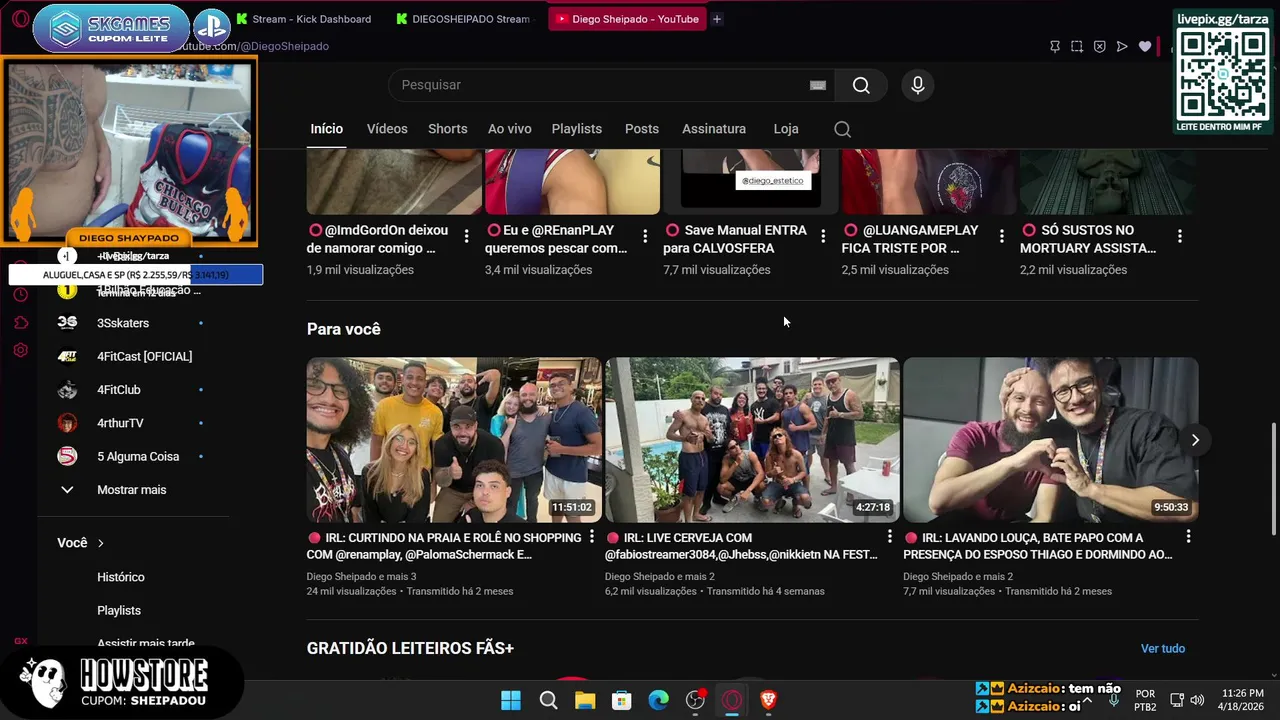This screenshot has width=1280, height=720.
Task: Open options menu for CURTINDO NA PRAIA video
Action: pos(591,537)
